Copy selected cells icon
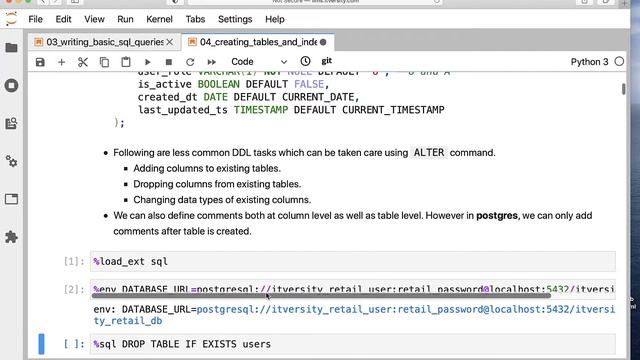 coord(104,62)
